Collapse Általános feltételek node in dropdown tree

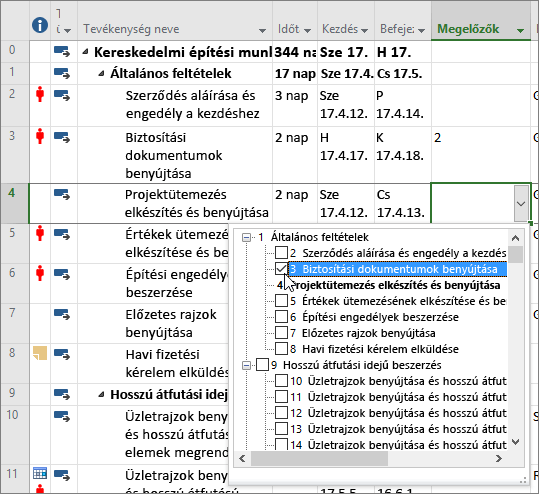pos(246,237)
